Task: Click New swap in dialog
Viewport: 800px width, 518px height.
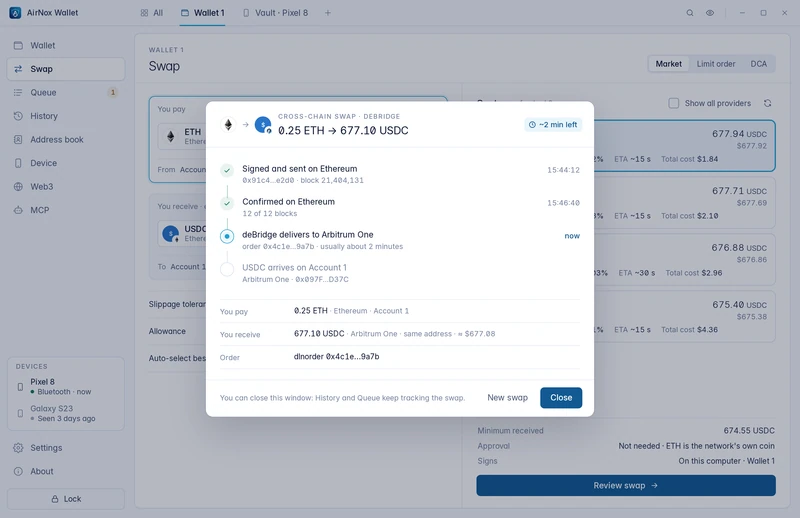Action: (507, 398)
